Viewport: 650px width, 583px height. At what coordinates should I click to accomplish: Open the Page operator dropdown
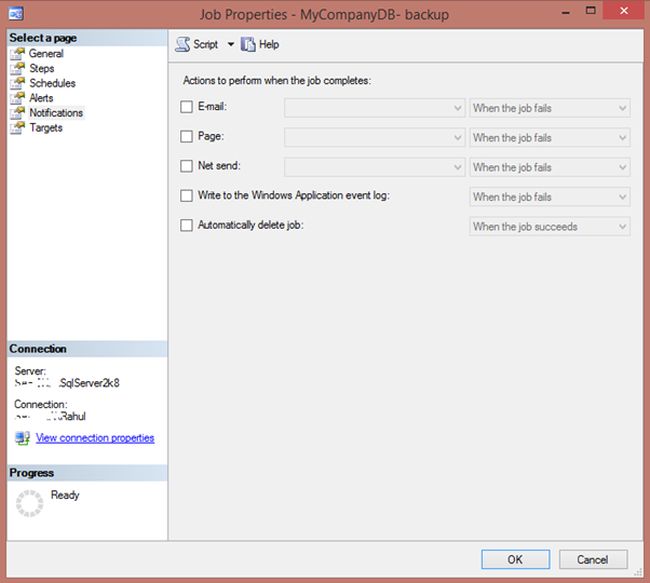(x=374, y=138)
